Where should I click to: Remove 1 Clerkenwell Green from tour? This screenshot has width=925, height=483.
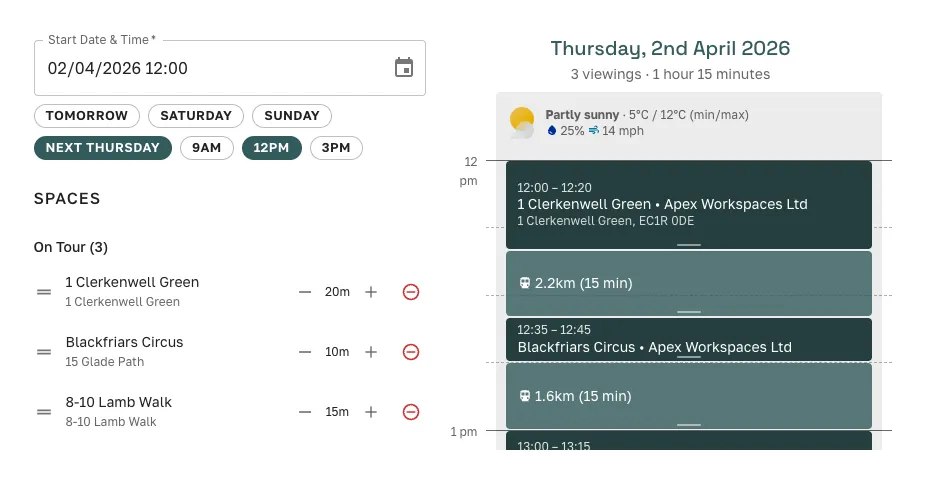[x=410, y=292]
